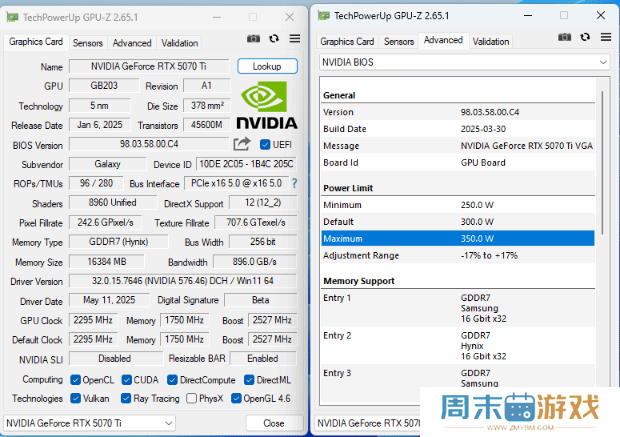Click the Close button at bottom
The width and height of the screenshot is (620, 437).
(273, 423)
